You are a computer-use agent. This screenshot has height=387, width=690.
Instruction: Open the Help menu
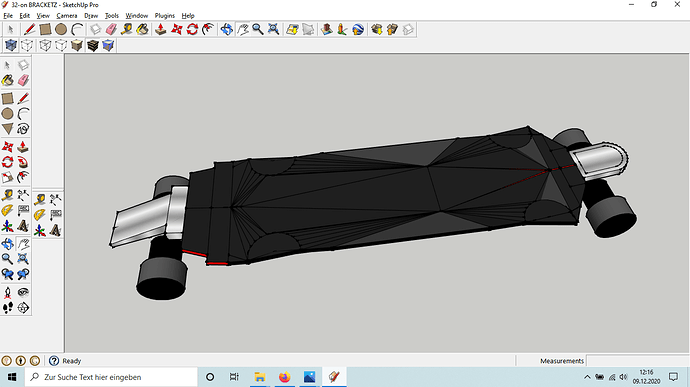click(x=188, y=15)
